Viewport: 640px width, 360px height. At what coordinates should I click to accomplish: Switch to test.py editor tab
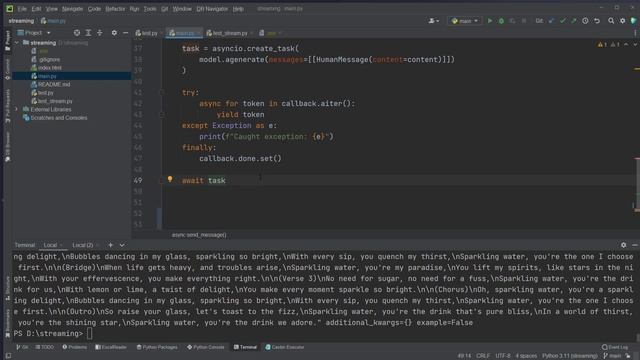[x=149, y=33]
